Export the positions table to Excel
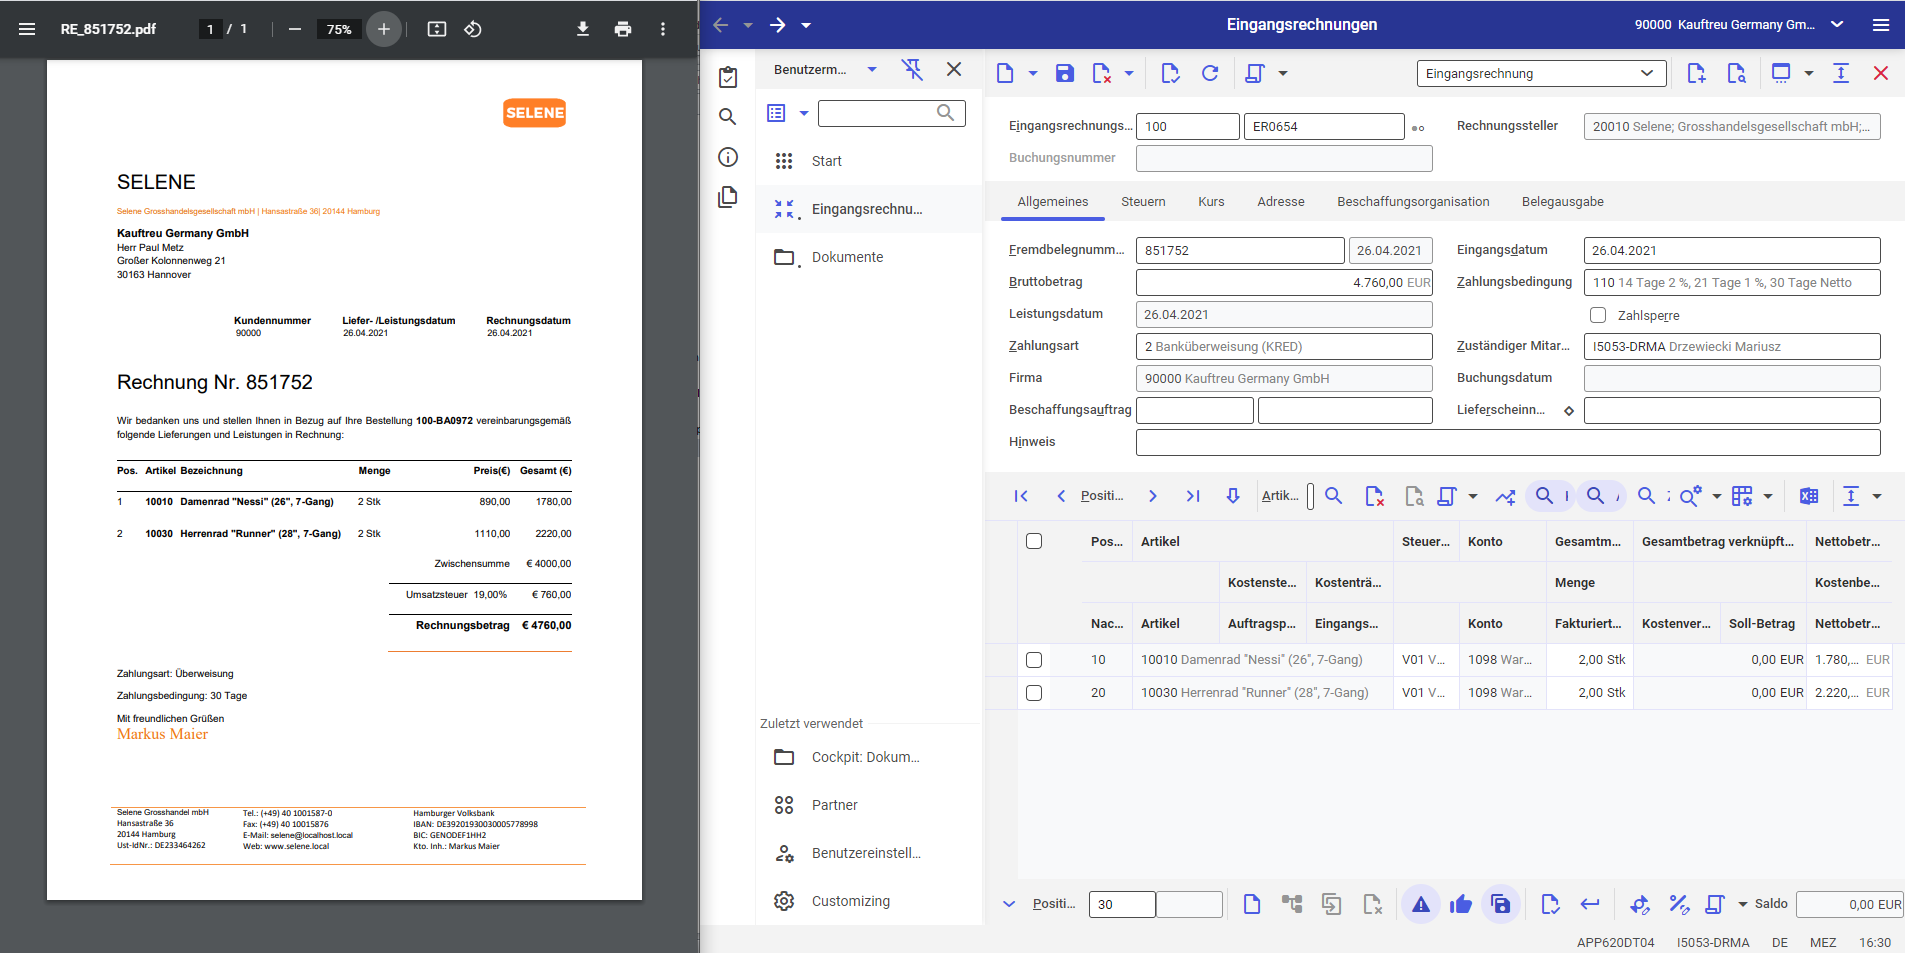The height and width of the screenshot is (953, 1905). click(x=1810, y=495)
